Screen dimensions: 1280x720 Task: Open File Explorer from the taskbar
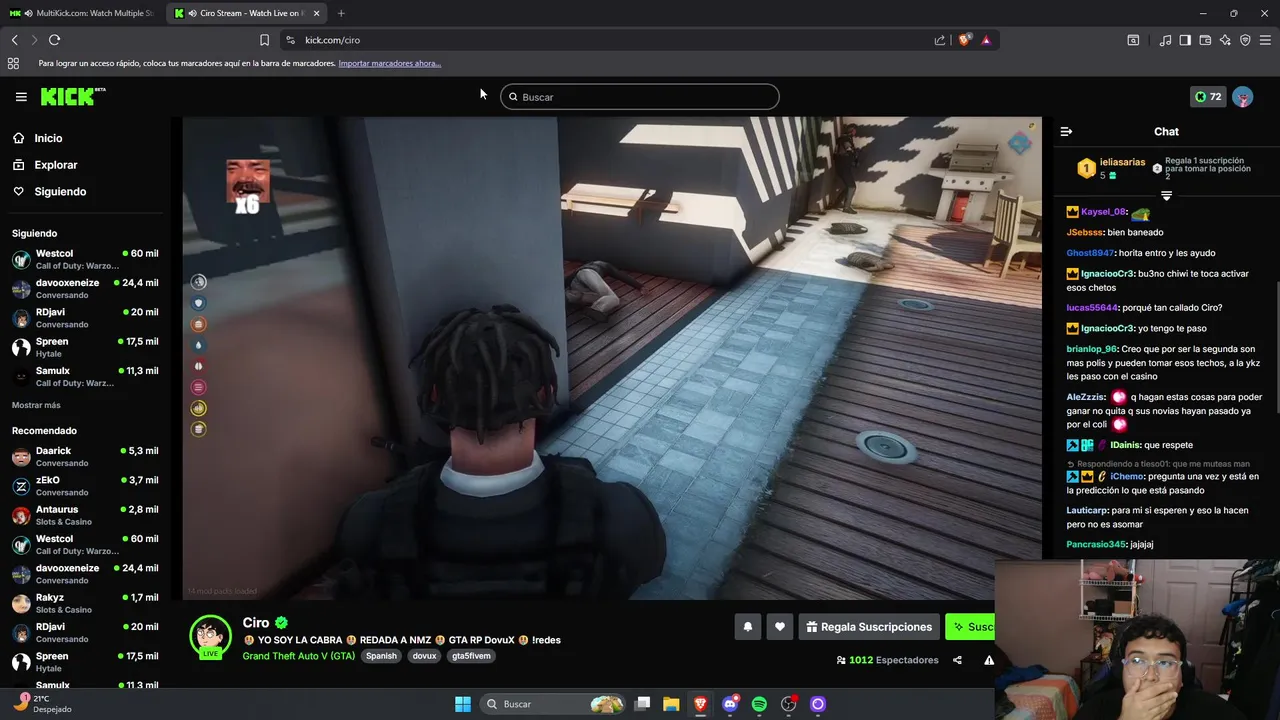671,704
